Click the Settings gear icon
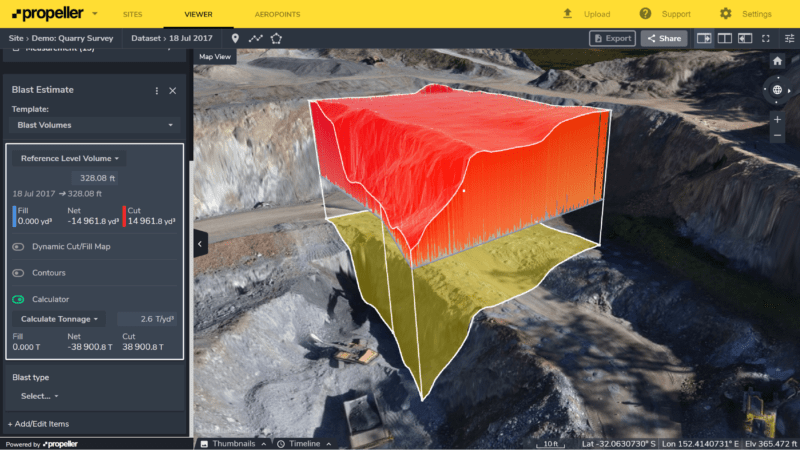This screenshot has height=450, width=800. pyautogui.click(x=726, y=14)
